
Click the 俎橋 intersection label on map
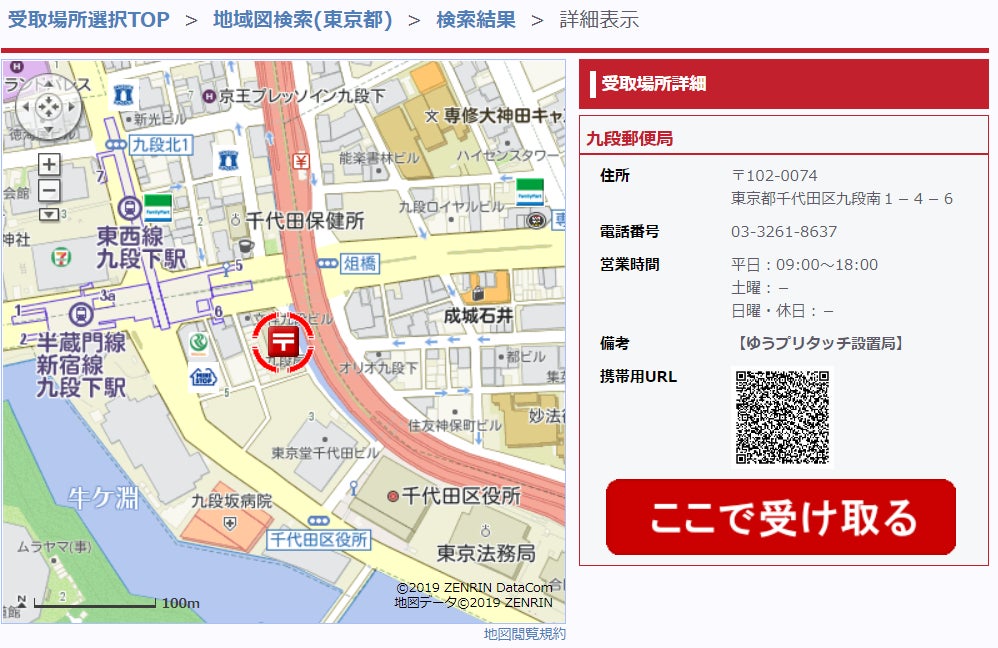(x=360, y=264)
